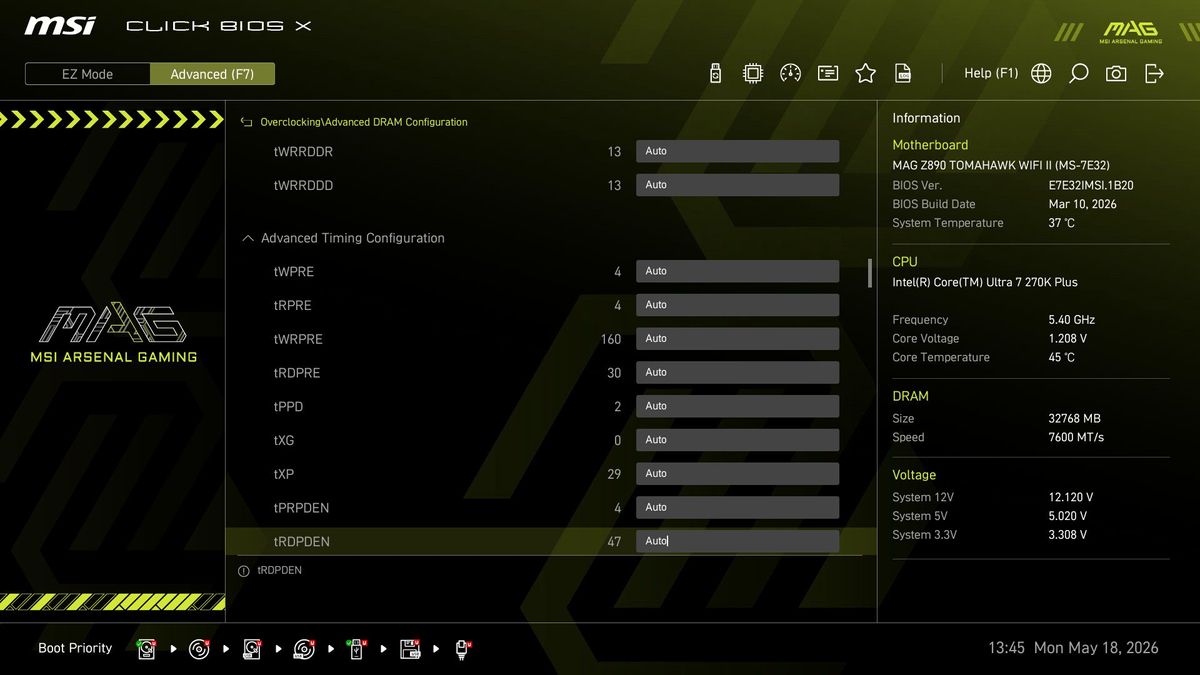
Task: Click the back arrow beside the breadcrumb path
Action: [x=247, y=122]
